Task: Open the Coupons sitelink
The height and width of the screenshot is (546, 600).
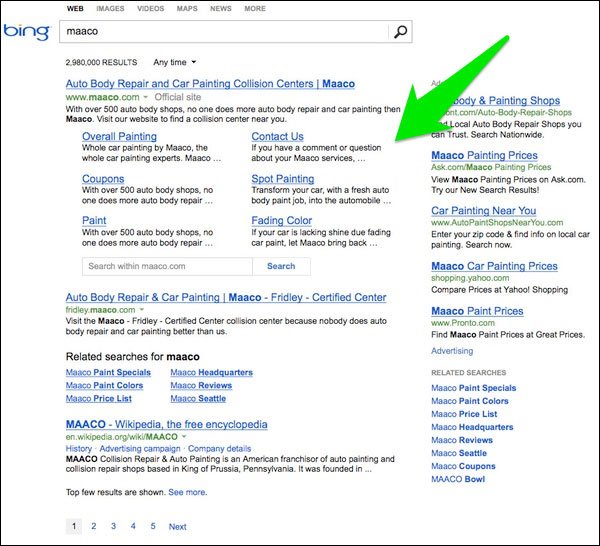Action: coord(103,179)
